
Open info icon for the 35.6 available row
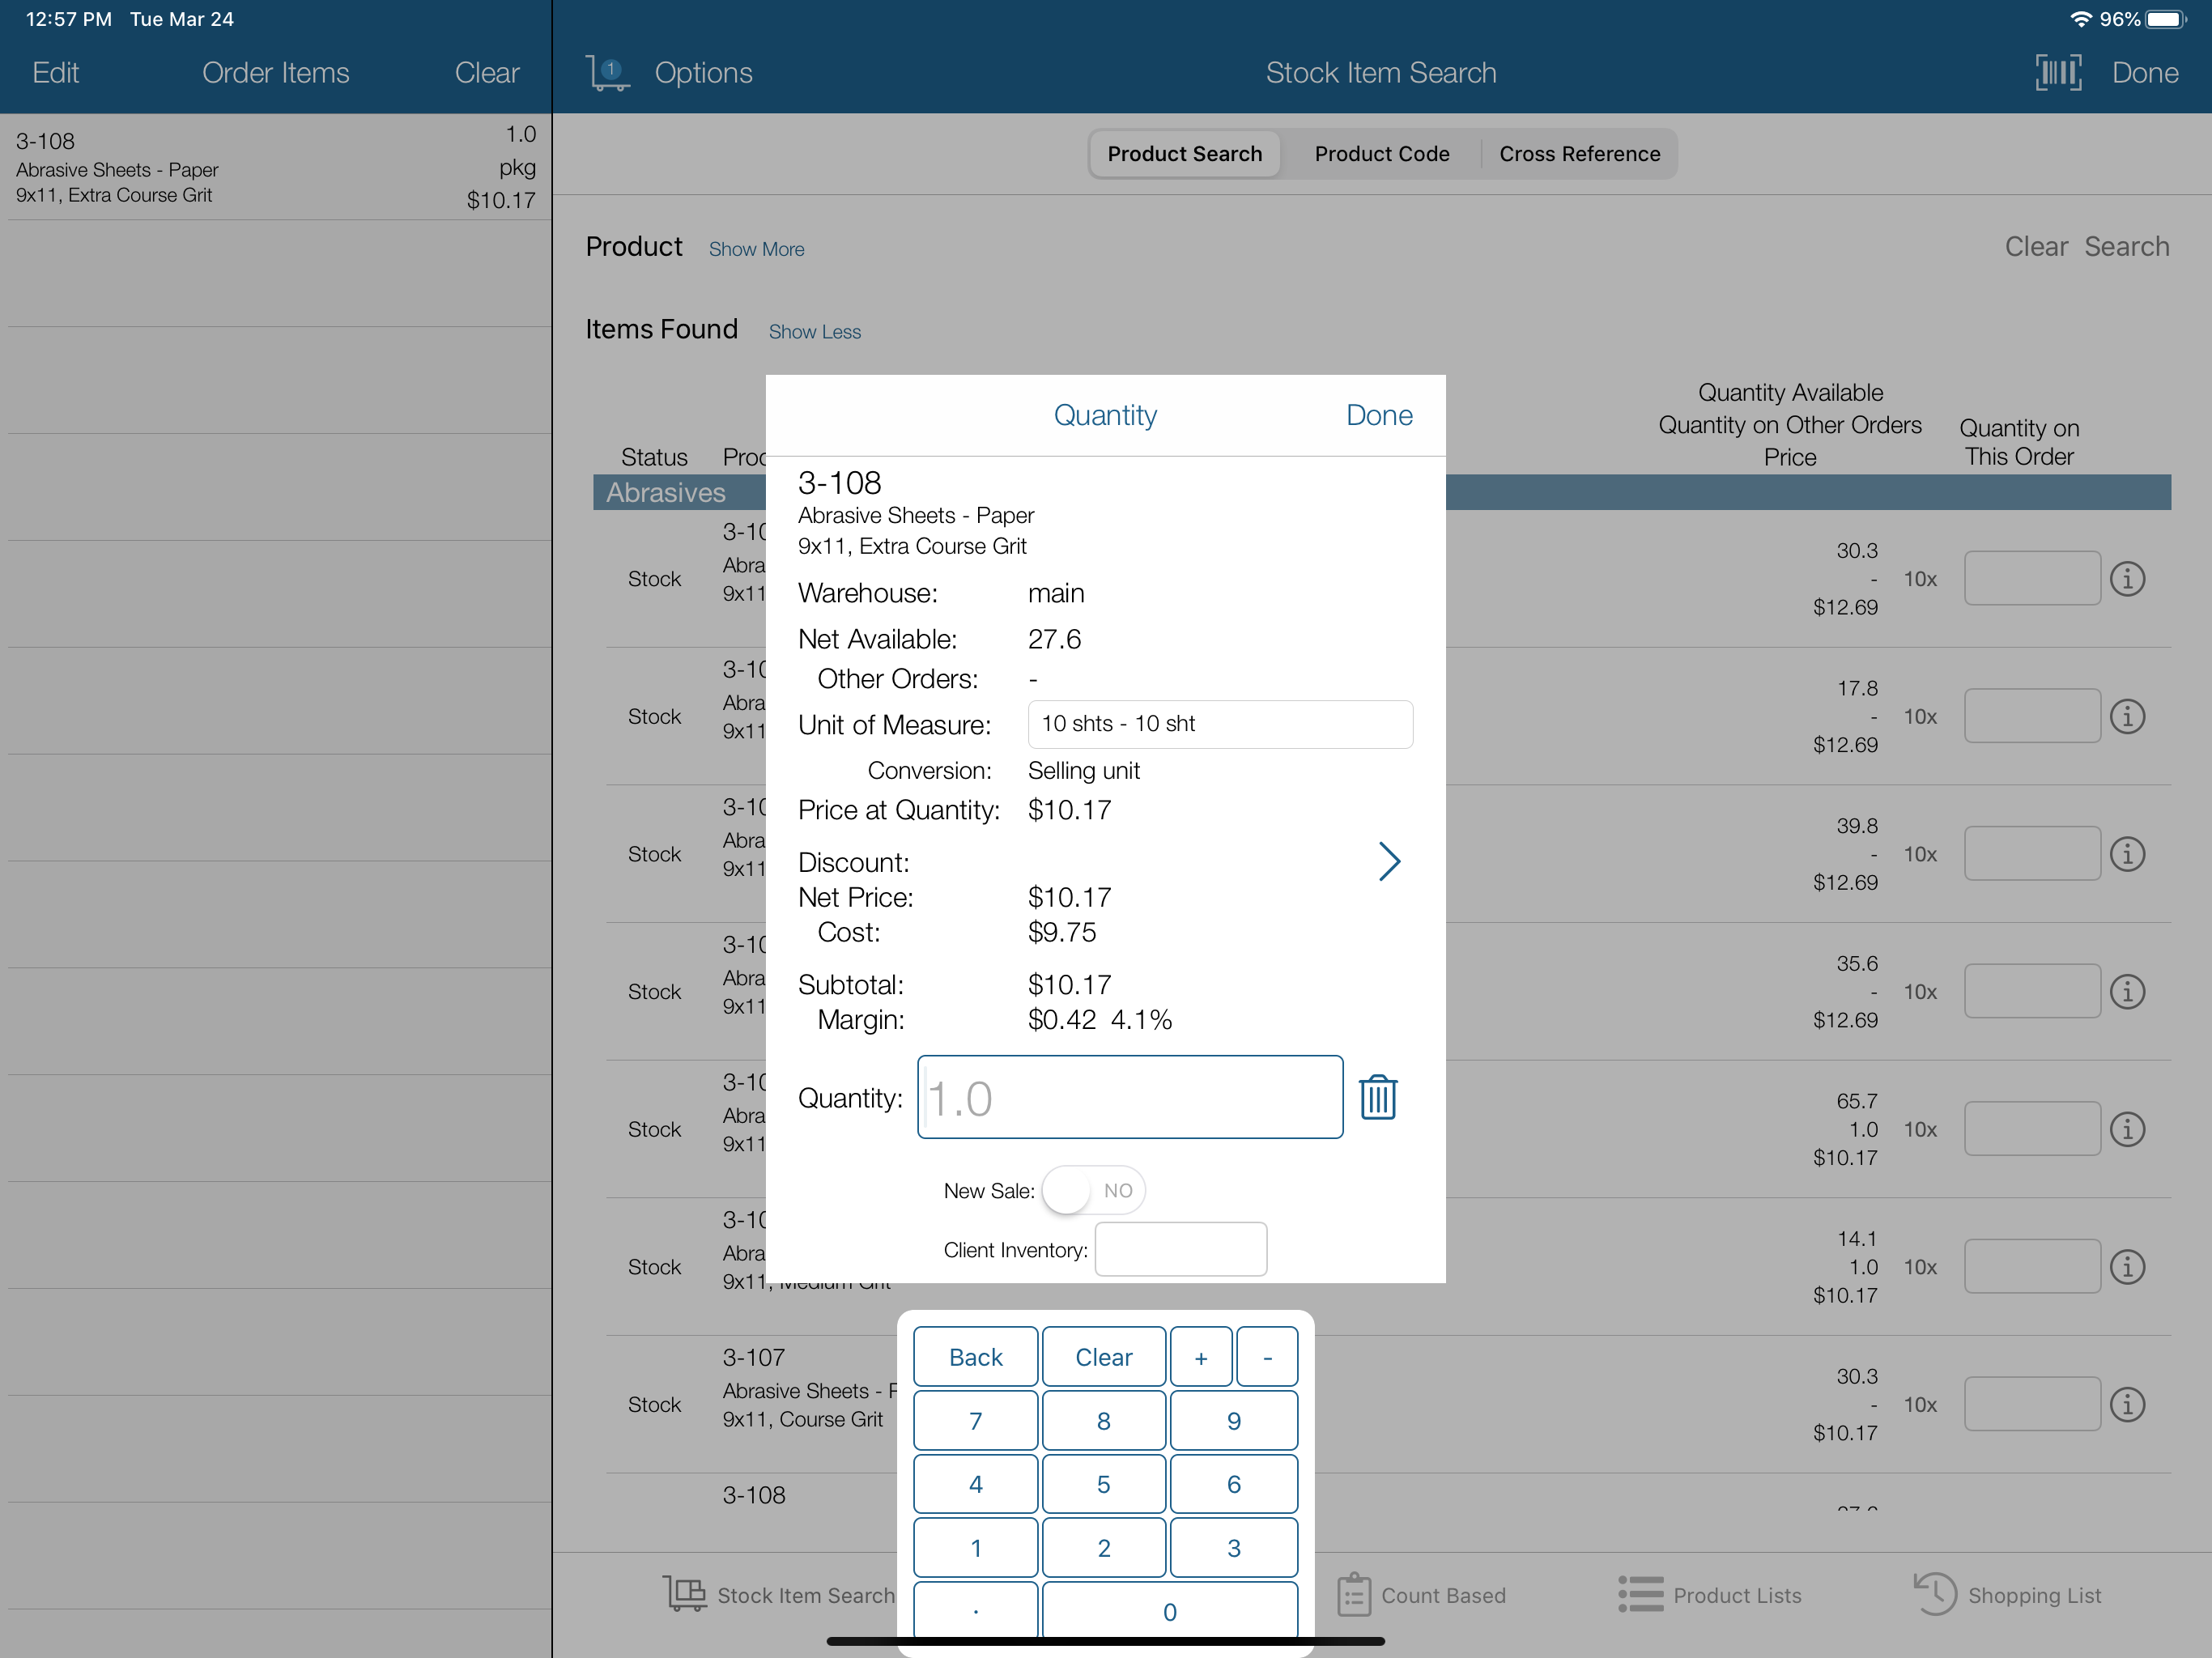(x=2127, y=992)
